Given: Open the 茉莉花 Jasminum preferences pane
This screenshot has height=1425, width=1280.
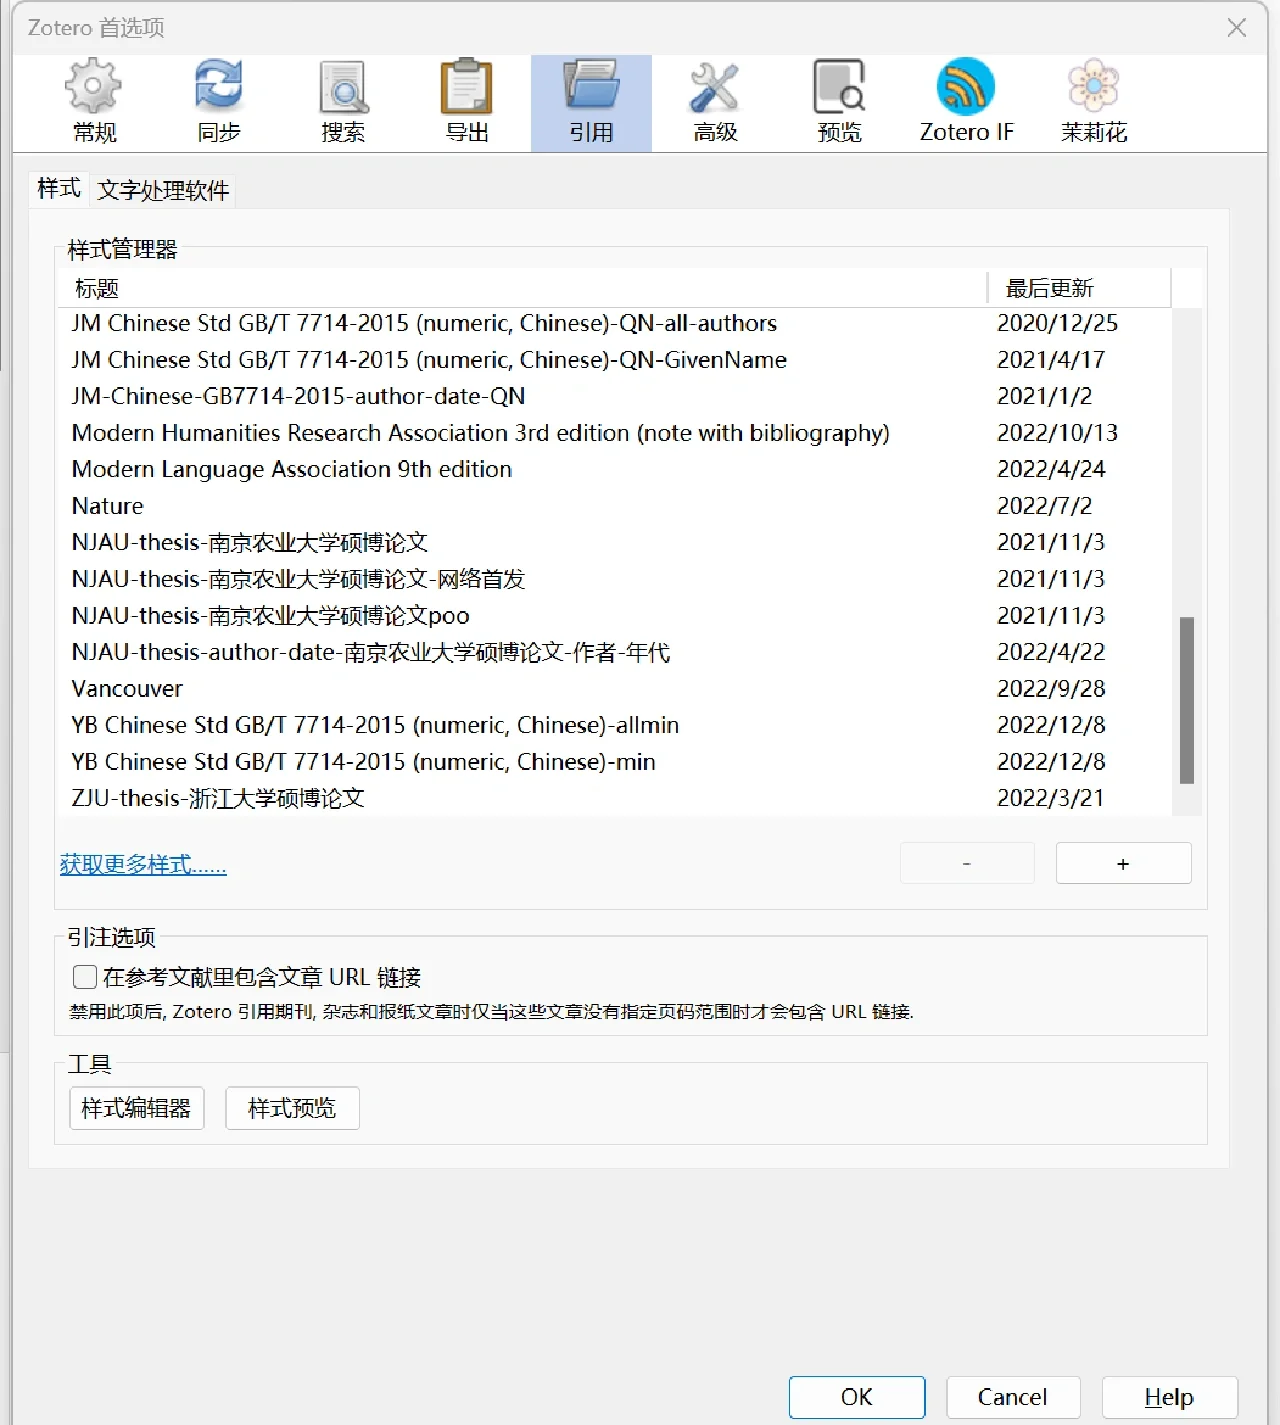Looking at the screenshot, I should [1093, 103].
